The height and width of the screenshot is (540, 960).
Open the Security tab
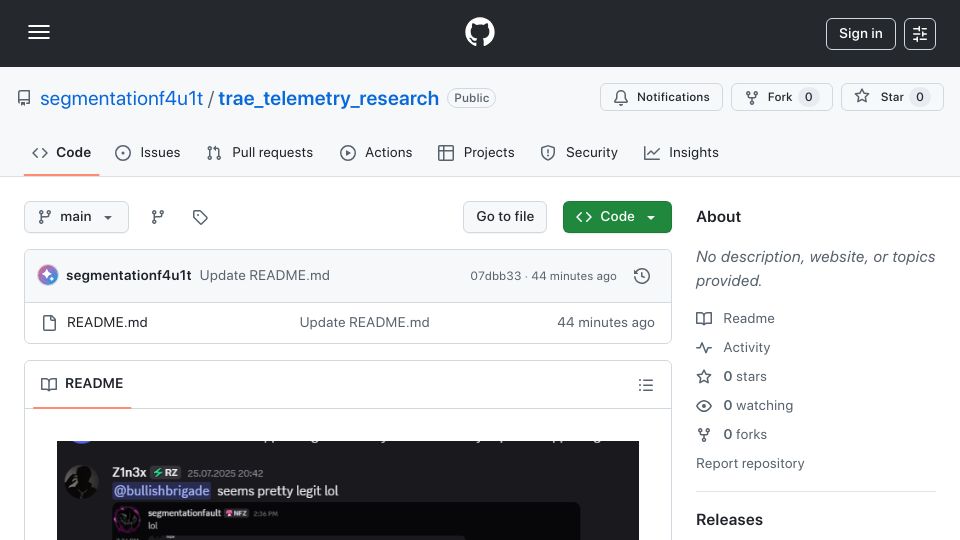[x=579, y=152]
